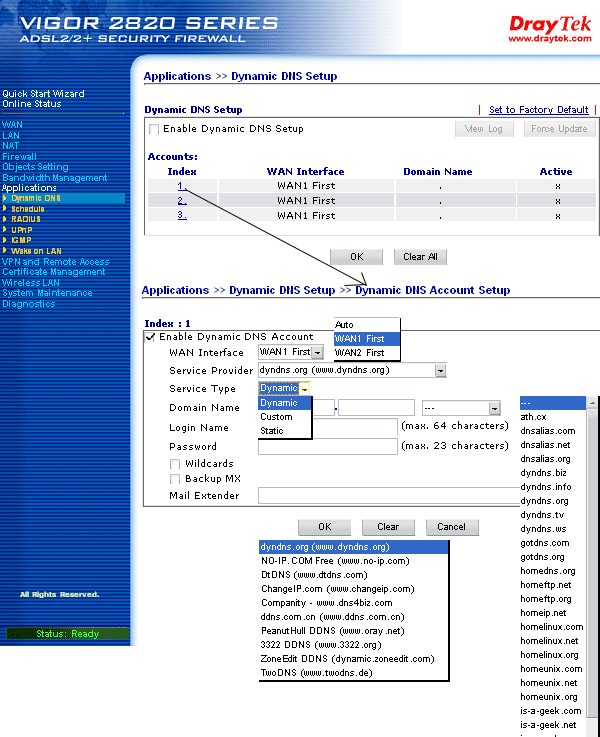Tick the Wildcards checkbox
This screenshot has width=600, height=737.
[x=175, y=464]
